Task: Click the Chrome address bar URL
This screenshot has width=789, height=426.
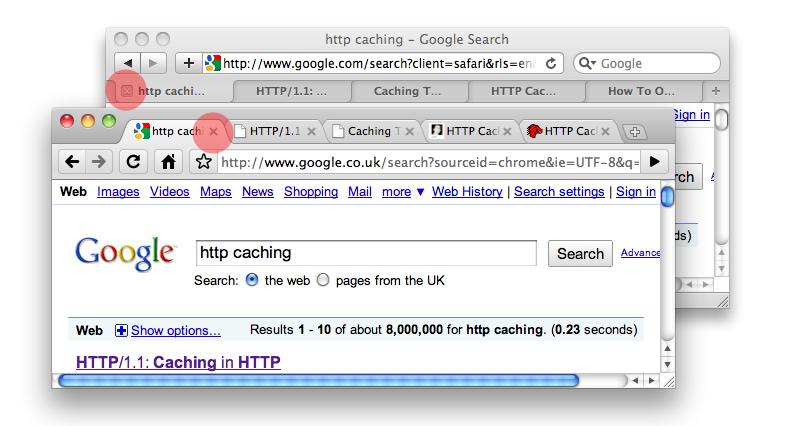Action: coord(430,162)
